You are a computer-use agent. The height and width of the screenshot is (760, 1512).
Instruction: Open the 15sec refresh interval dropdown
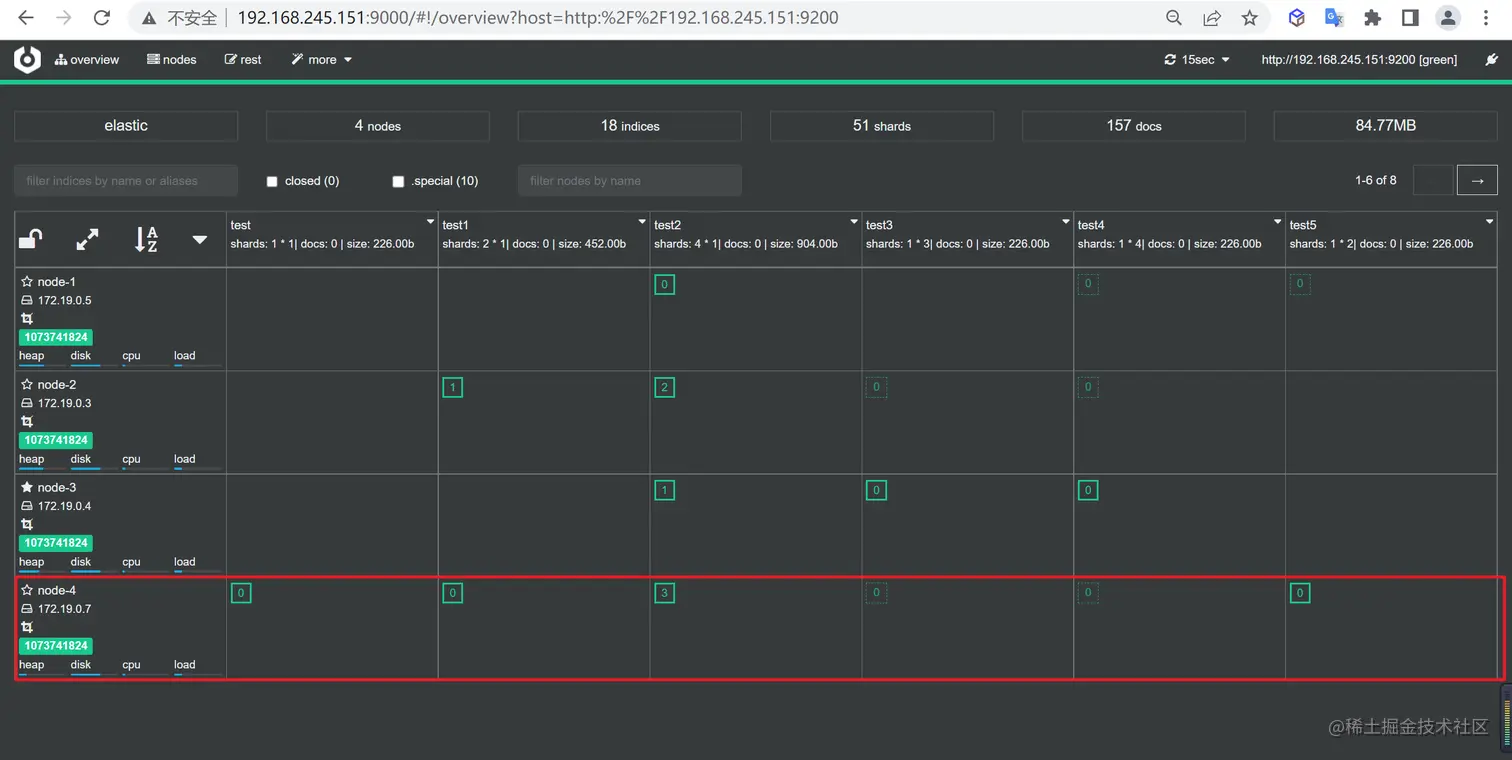(1197, 60)
